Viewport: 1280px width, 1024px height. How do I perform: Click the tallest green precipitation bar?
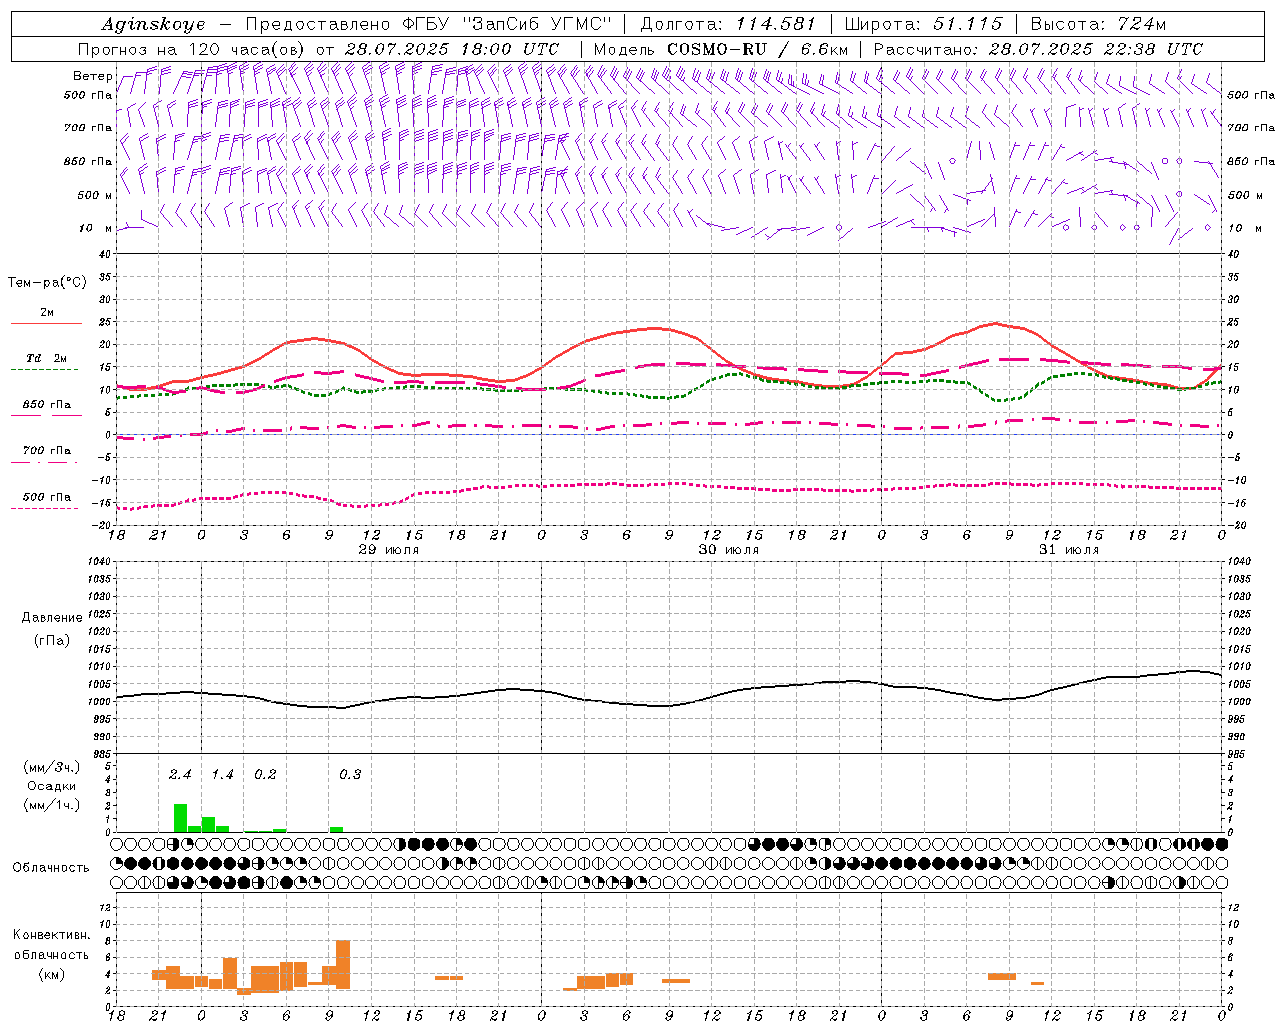(x=180, y=818)
